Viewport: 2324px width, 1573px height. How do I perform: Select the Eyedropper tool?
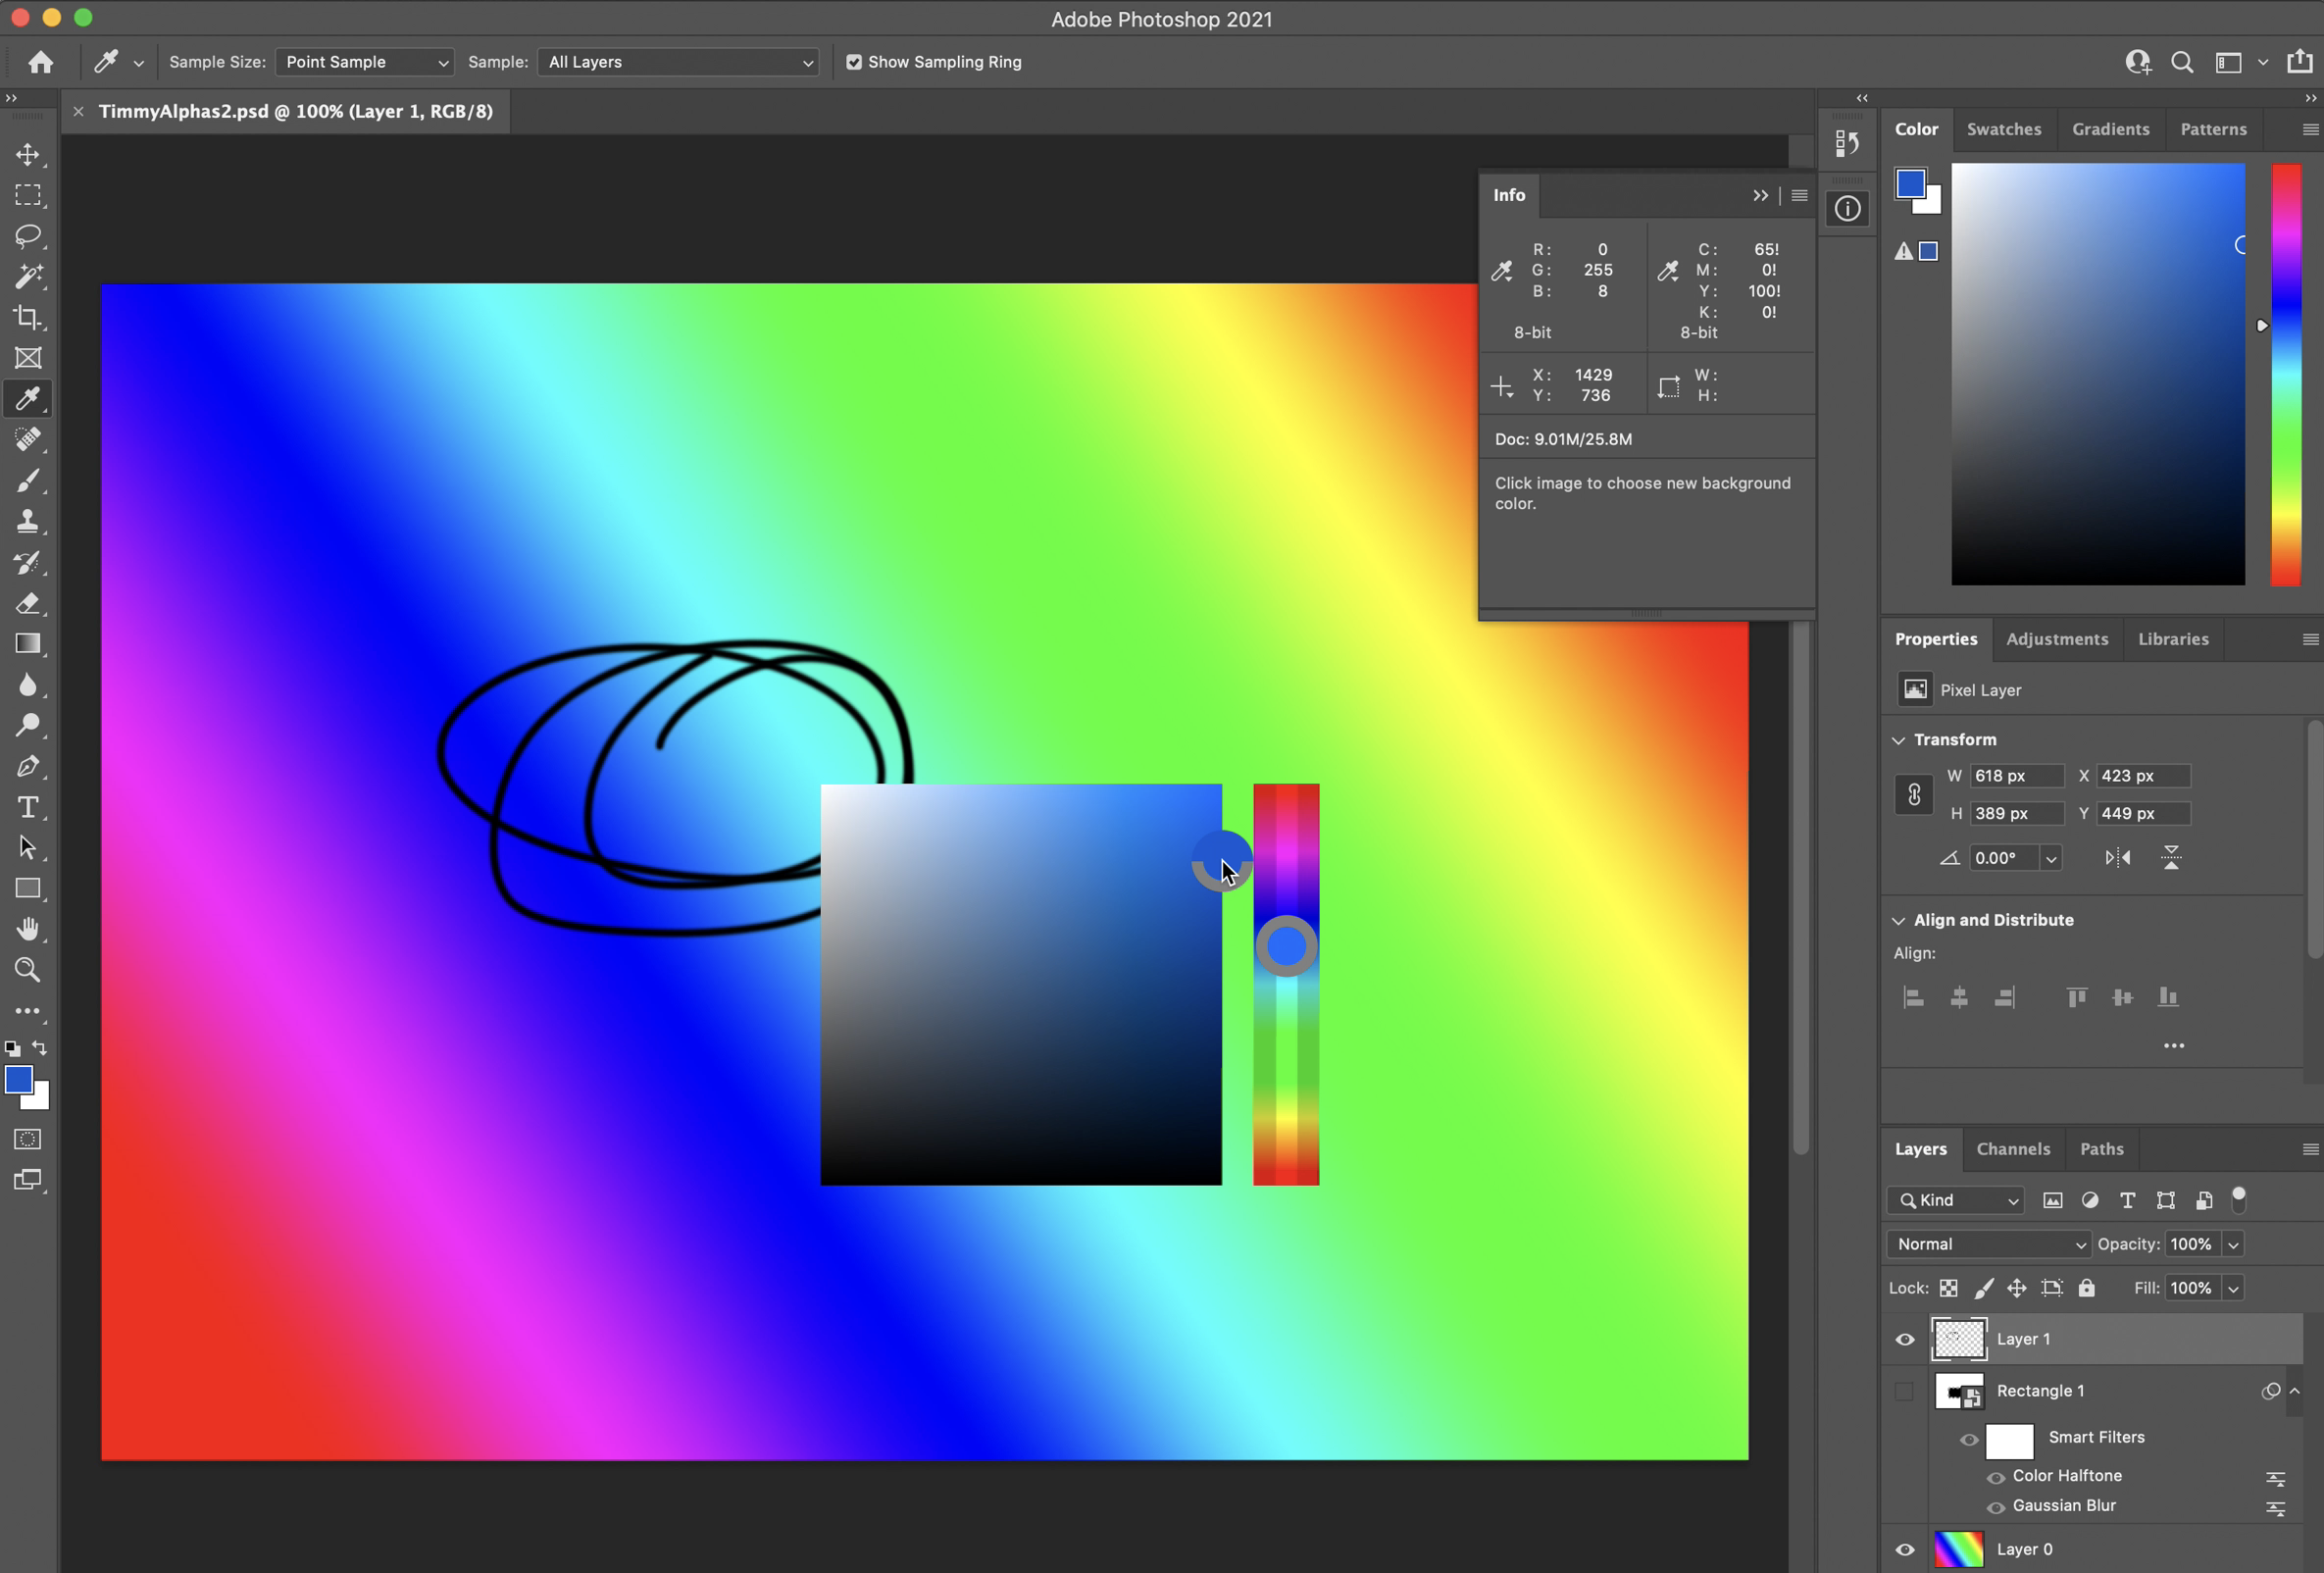[28, 399]
